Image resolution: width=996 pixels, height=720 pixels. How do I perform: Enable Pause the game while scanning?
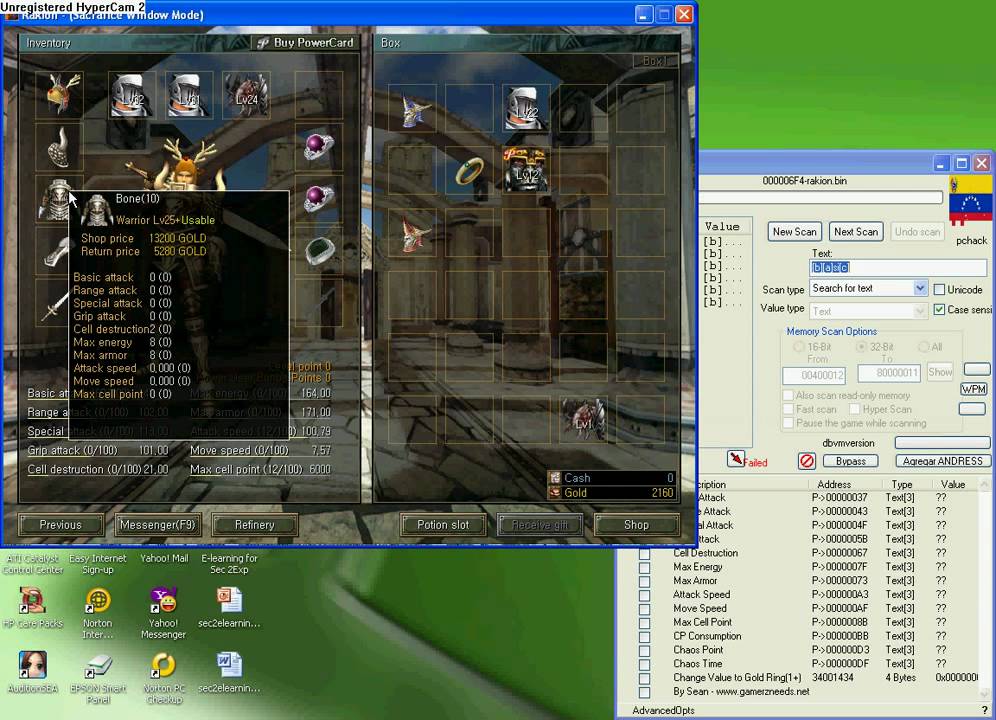click(x=788, y=423)
